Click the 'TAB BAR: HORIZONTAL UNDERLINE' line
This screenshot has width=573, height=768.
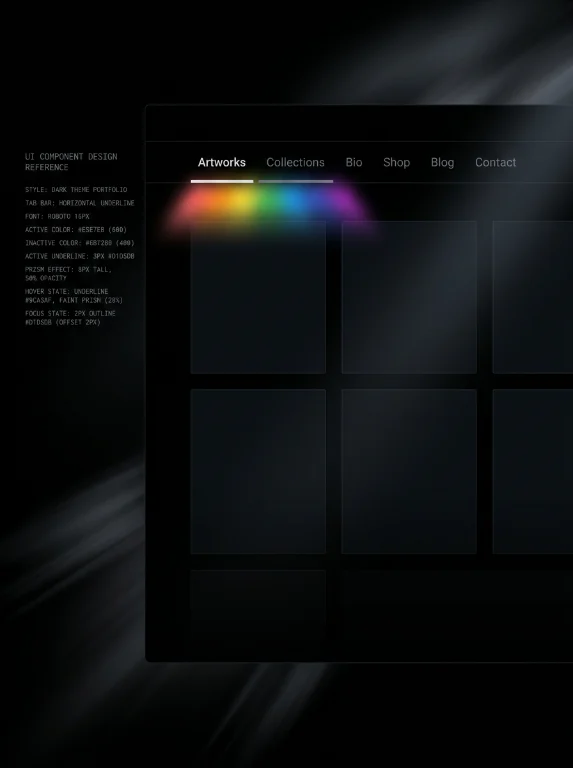pyautogui.click(x=79, y=203)
